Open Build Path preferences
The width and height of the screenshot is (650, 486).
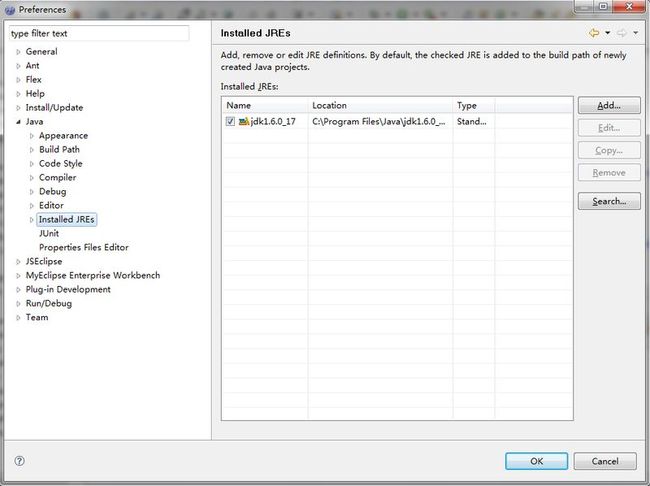59,149
